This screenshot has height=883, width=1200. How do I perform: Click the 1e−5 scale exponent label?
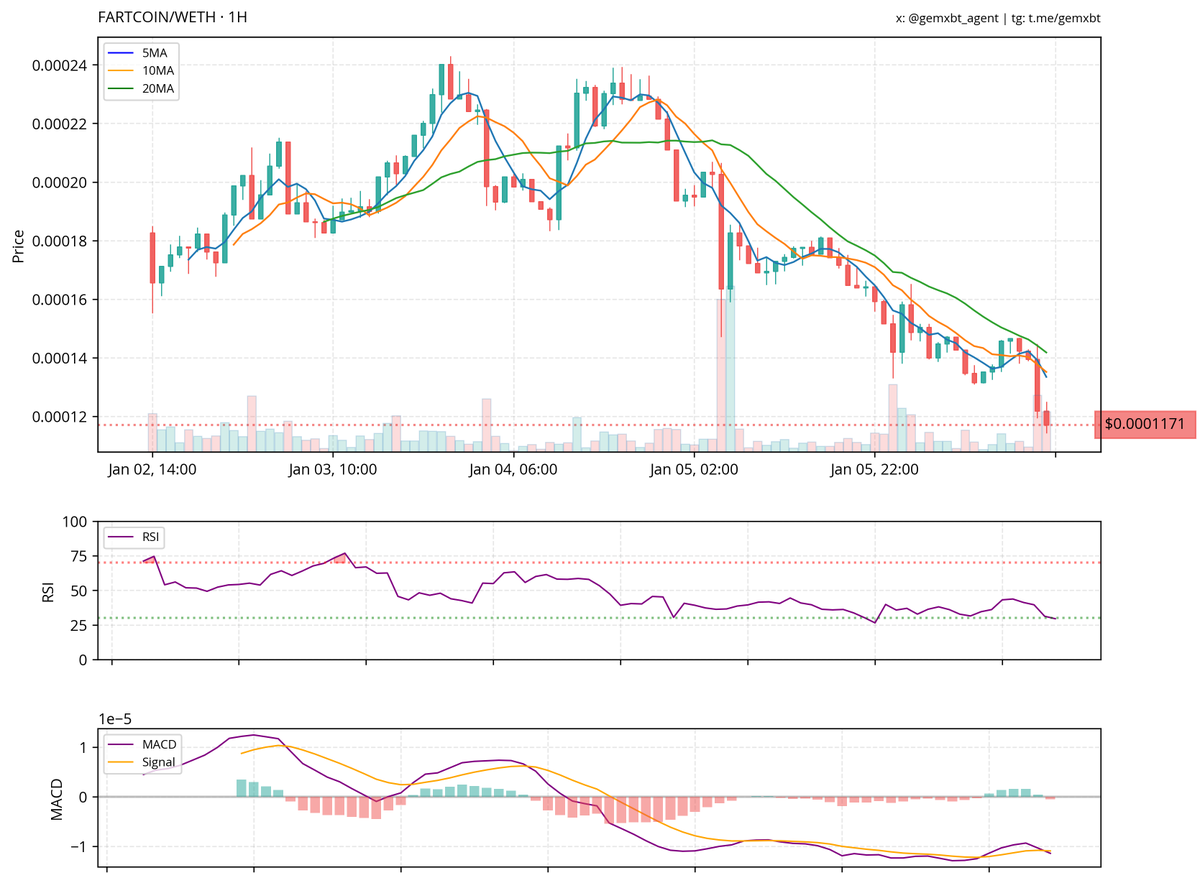coord(116,717)
